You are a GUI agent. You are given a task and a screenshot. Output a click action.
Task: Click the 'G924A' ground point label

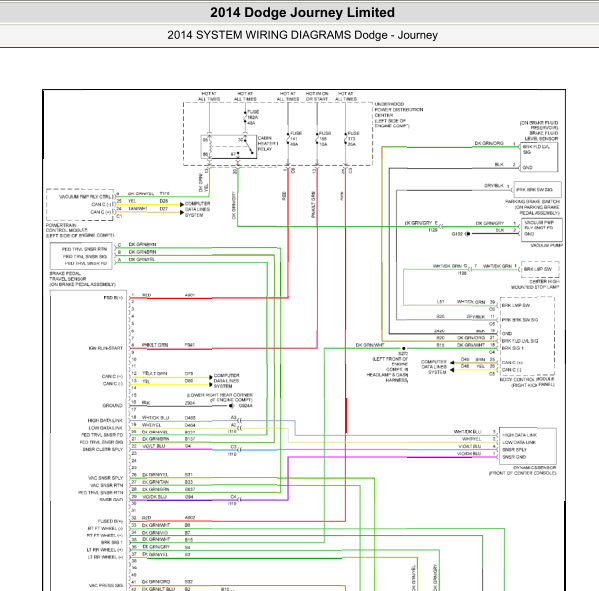click(246, 406)
